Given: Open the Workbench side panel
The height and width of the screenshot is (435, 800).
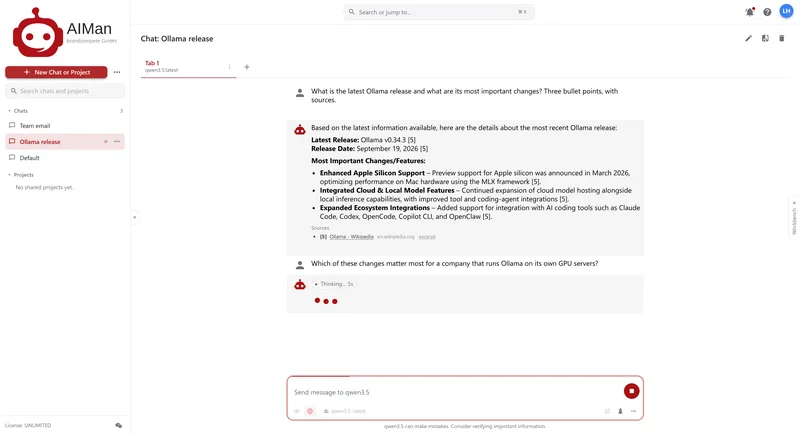Looking at the screenshot, I should 794,218.
